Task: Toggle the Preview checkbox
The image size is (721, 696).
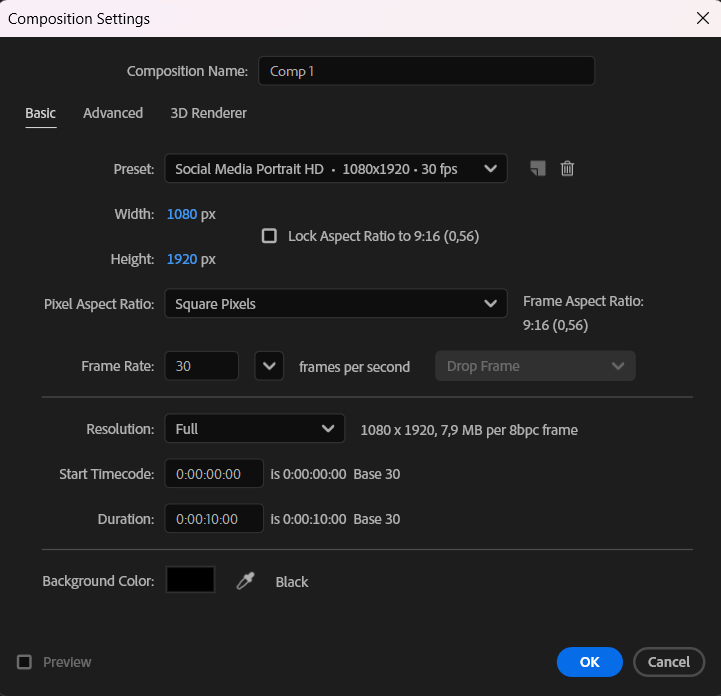Action: (25, 662)
